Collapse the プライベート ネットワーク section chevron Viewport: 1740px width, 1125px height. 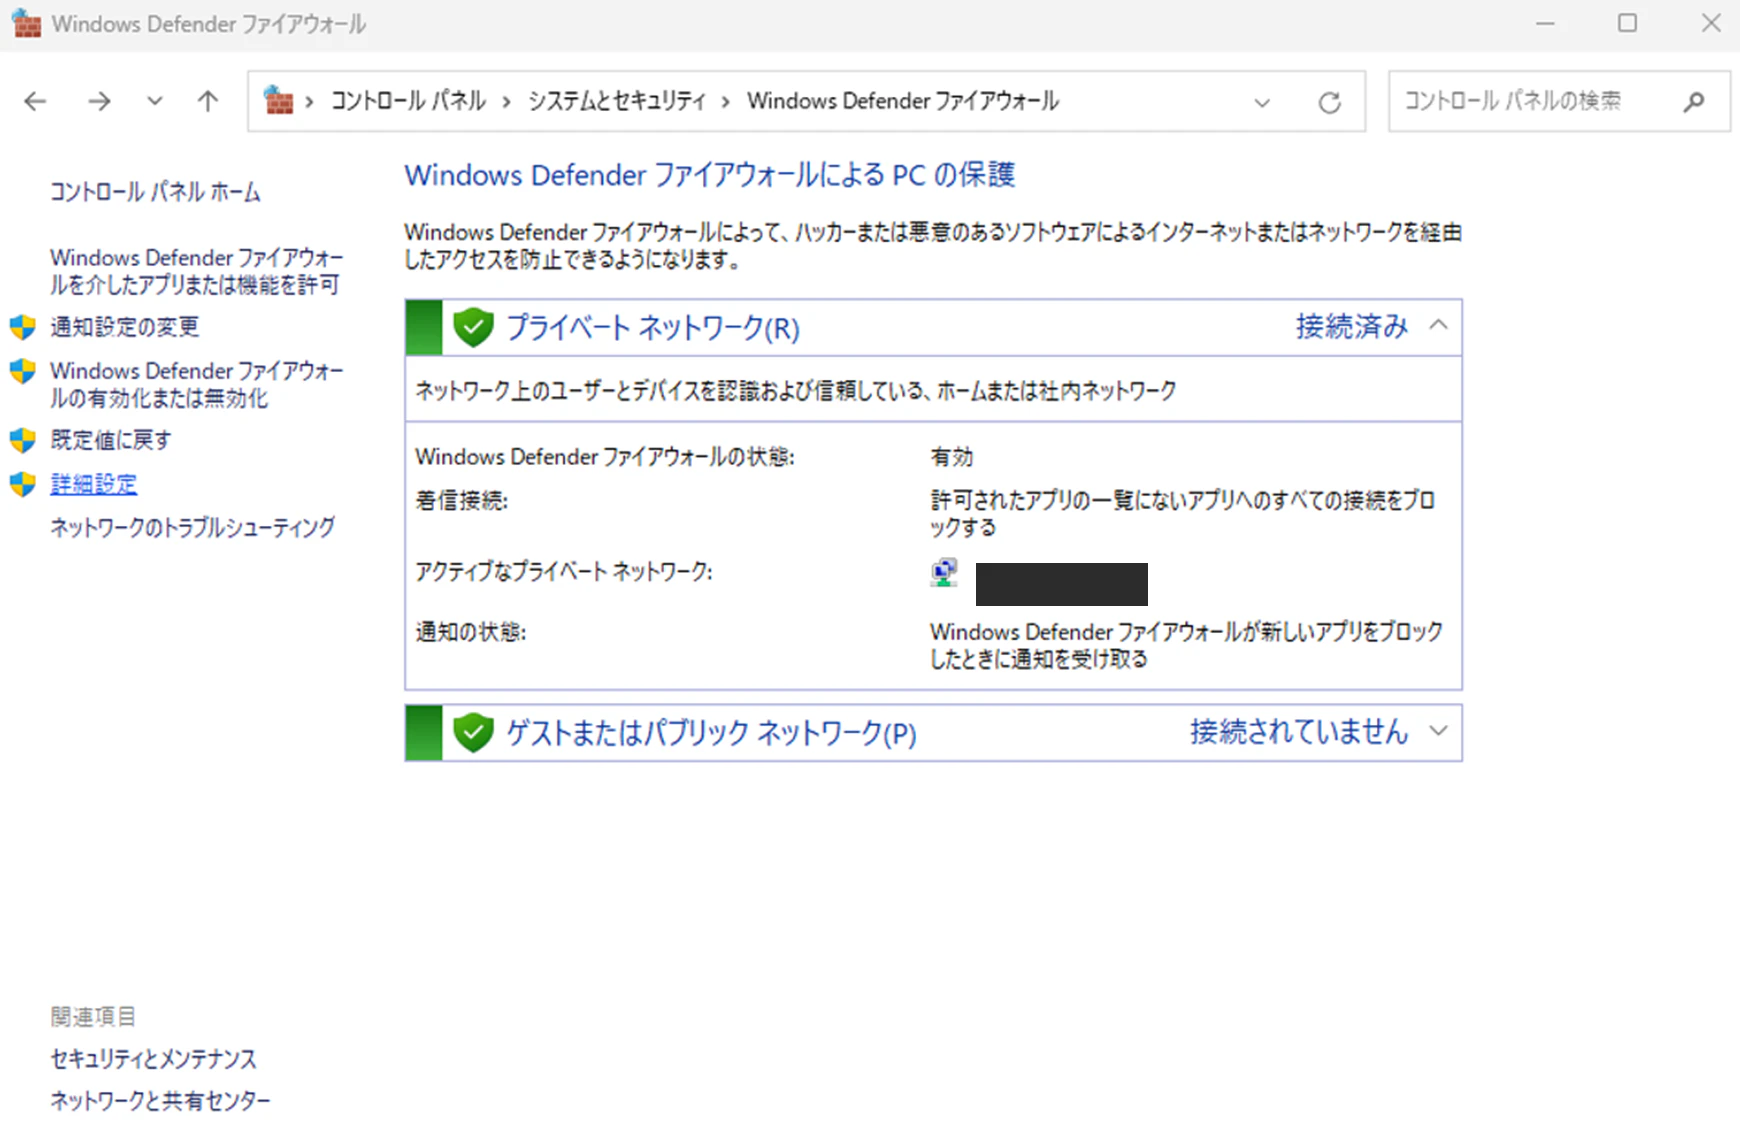tap(1438, 325)
